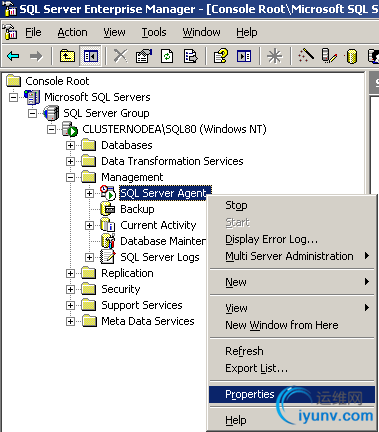This screenshot has height=432, width=379.
Task: Open the View submenu in context menu
Action: coord(291,308)
